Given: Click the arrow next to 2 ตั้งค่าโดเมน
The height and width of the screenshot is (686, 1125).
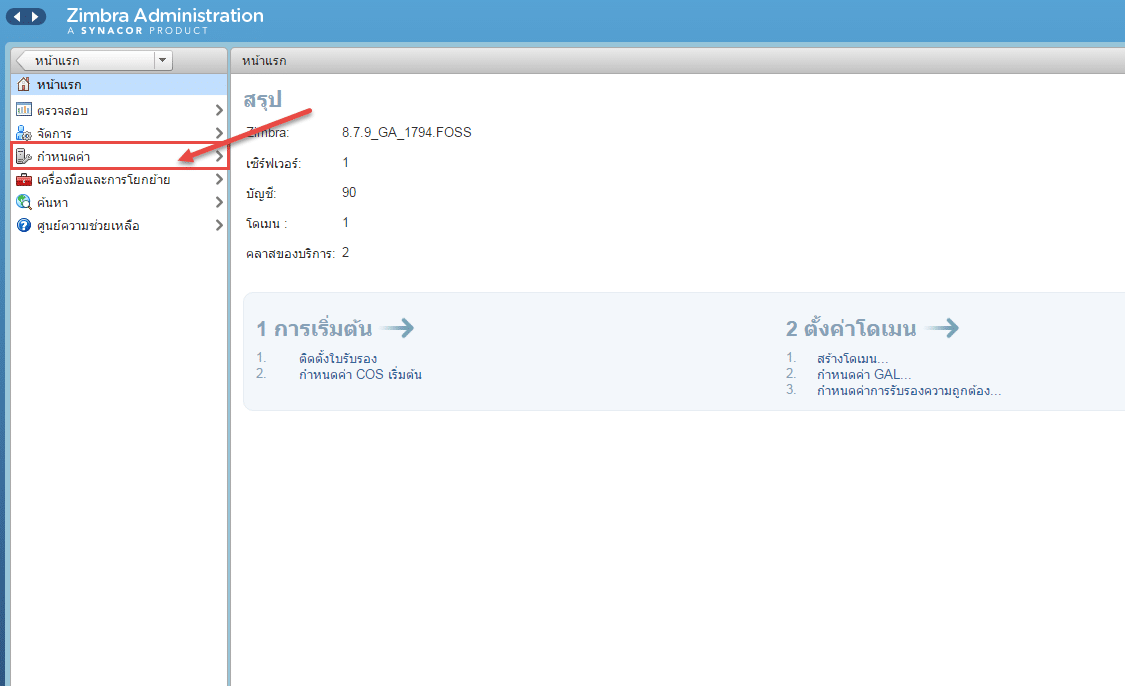Looking at the screenshot, I should 942,328.
